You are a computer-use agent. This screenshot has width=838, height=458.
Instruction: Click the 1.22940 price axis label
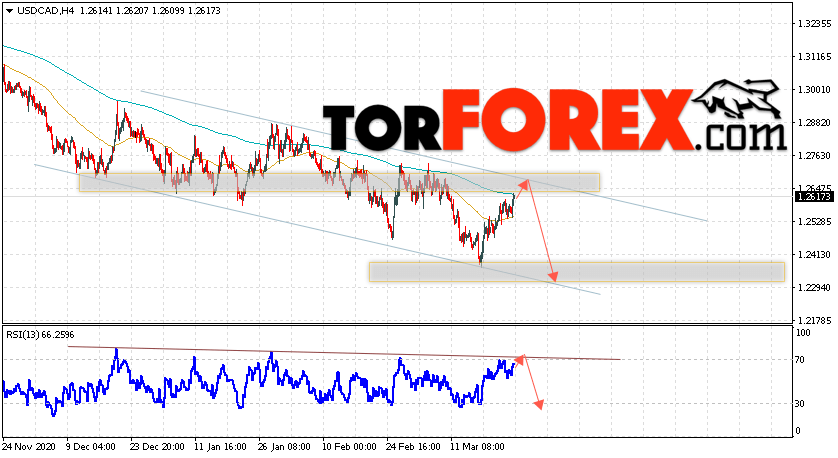814,288
